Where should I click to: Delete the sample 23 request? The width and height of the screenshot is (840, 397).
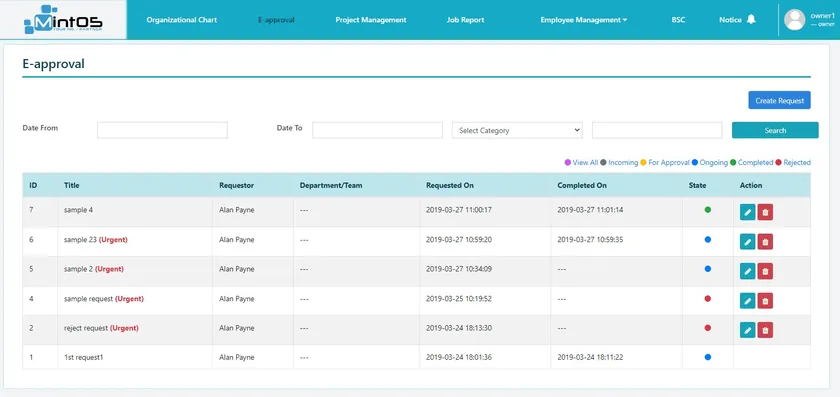765,242
